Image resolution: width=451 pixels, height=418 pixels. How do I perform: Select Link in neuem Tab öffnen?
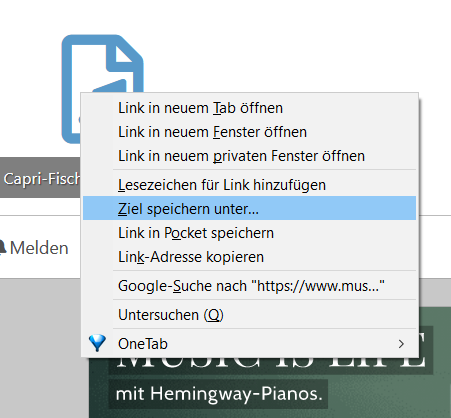250,108
